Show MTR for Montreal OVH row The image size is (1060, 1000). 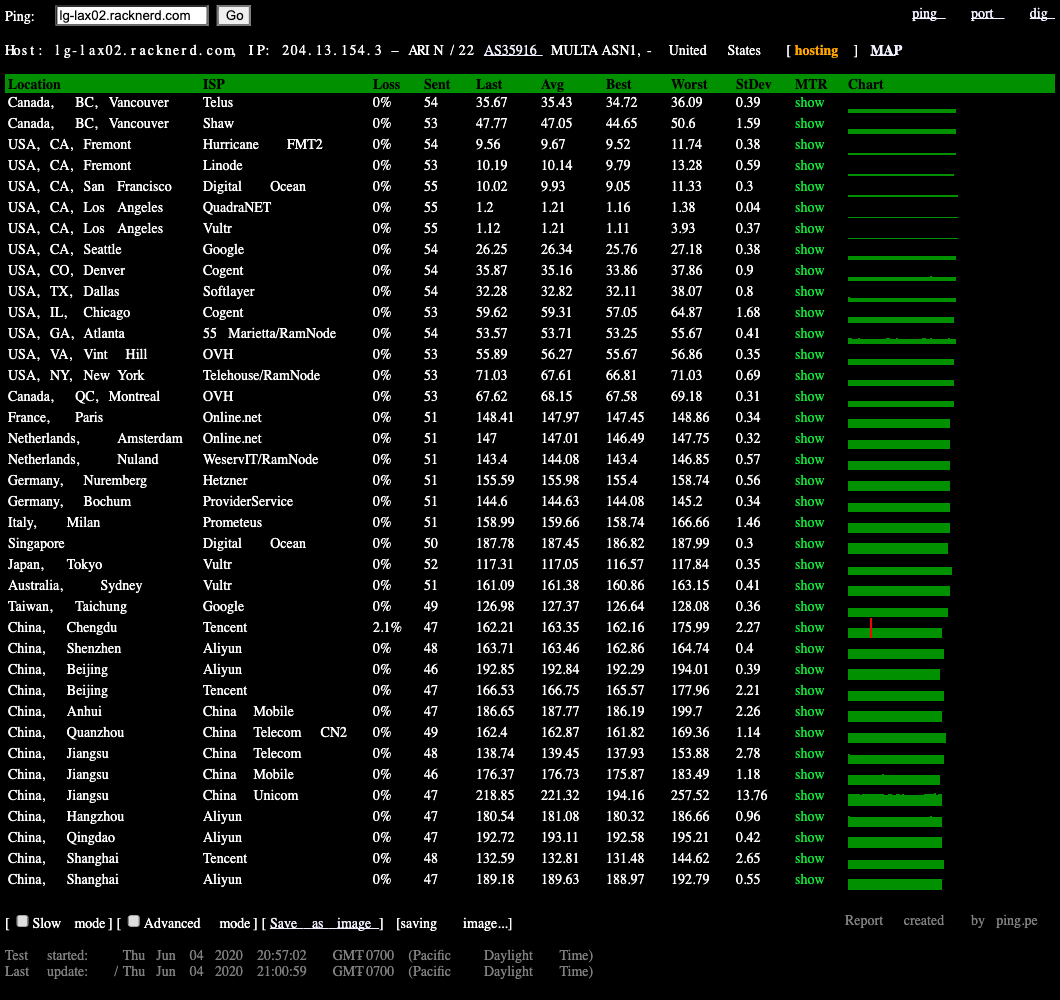coord(809,396)
